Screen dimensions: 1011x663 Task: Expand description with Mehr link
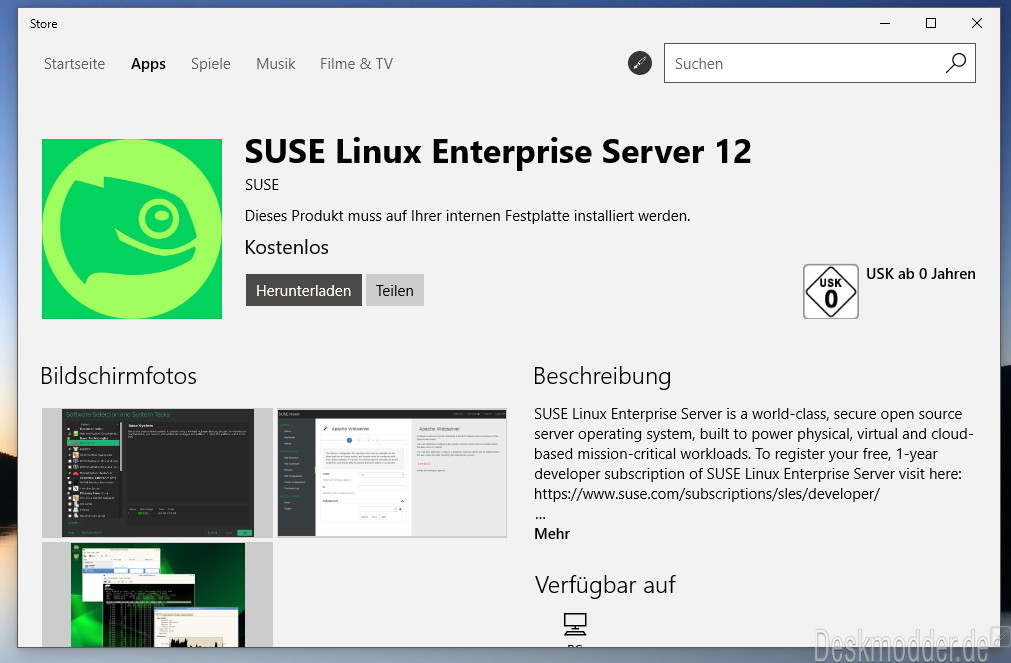coord(552,534)
